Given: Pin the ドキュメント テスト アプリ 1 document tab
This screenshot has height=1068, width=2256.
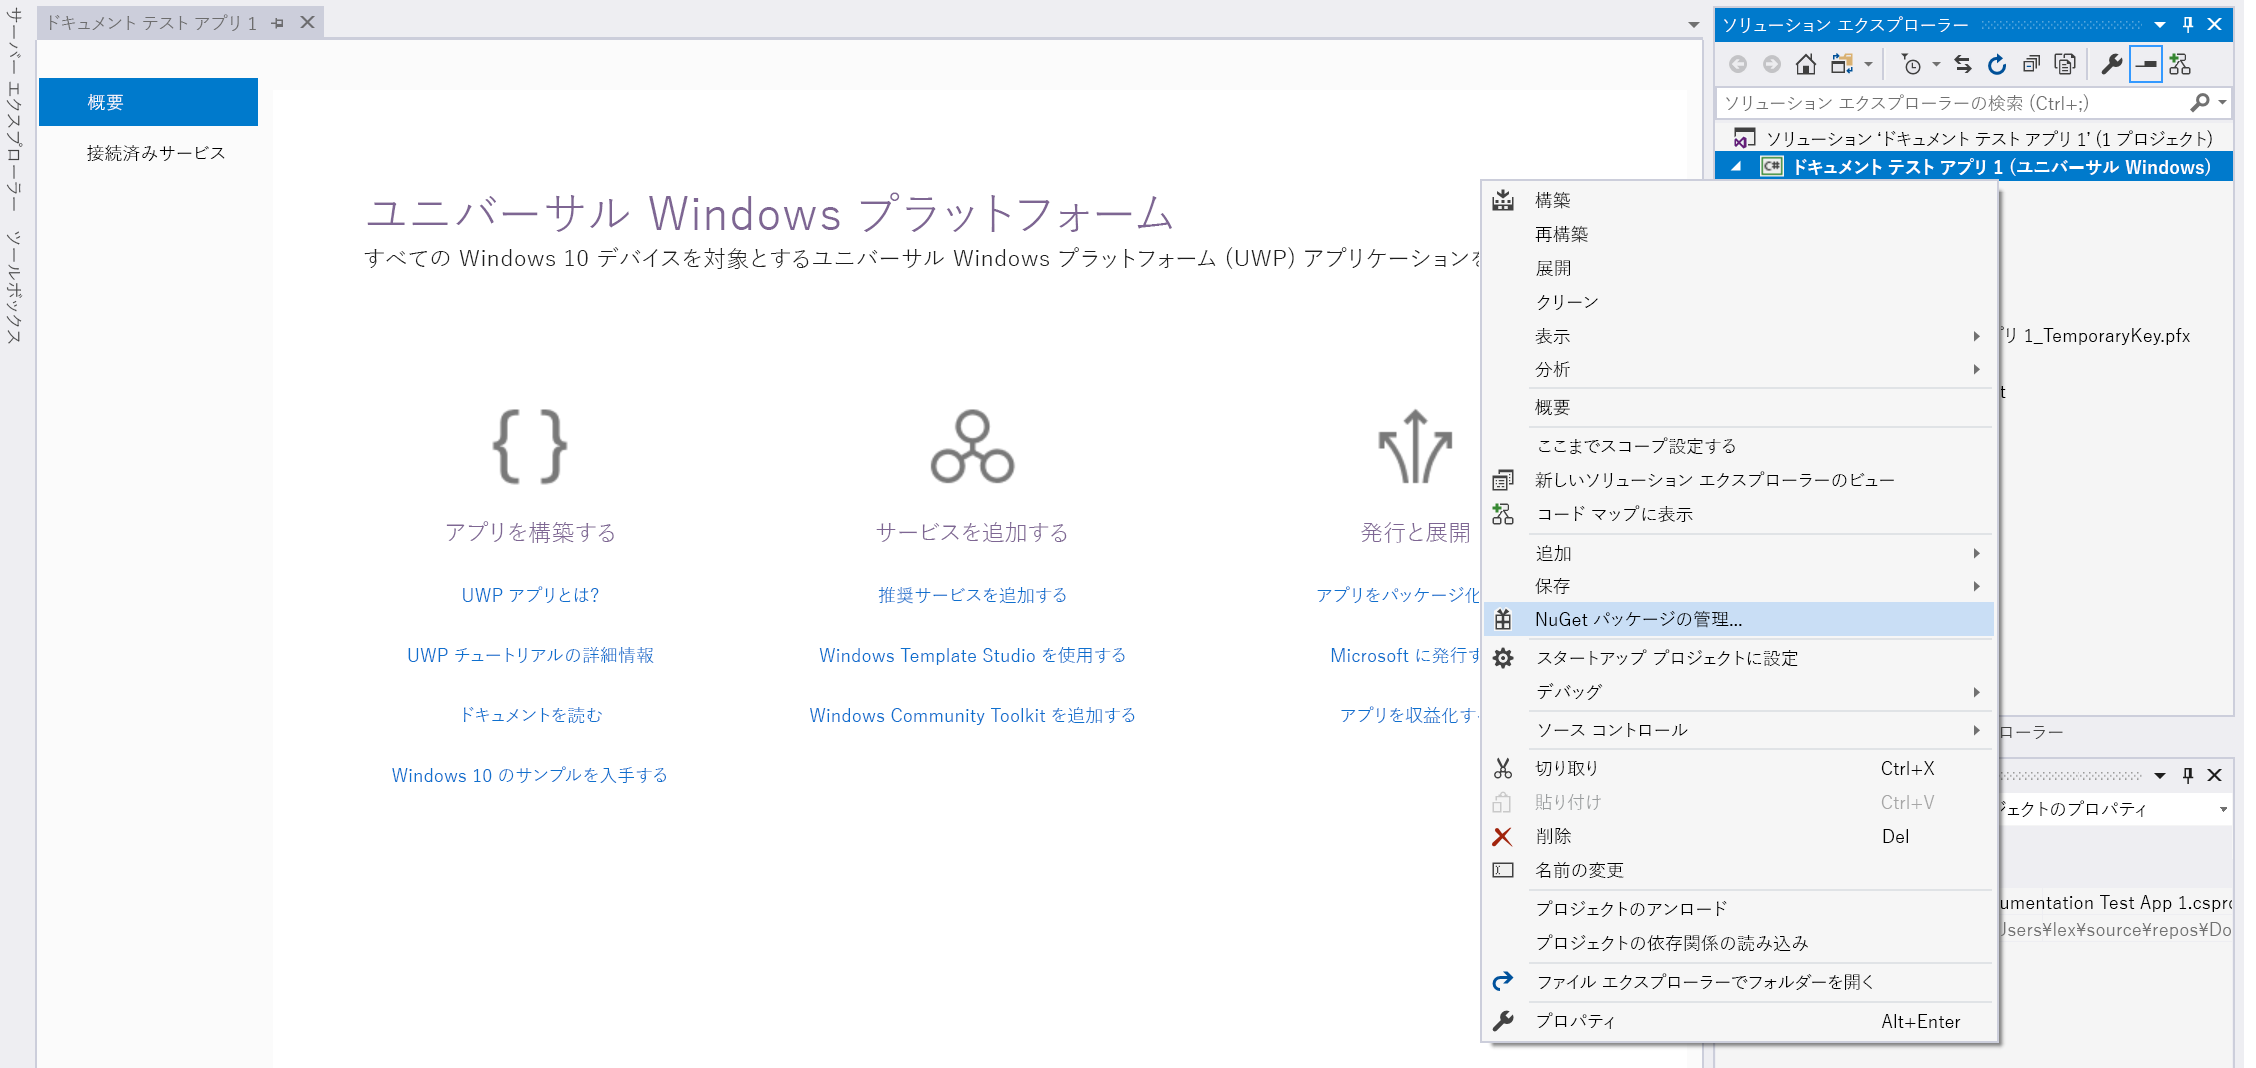Looking at the screenshot, I should click(278, 23).
